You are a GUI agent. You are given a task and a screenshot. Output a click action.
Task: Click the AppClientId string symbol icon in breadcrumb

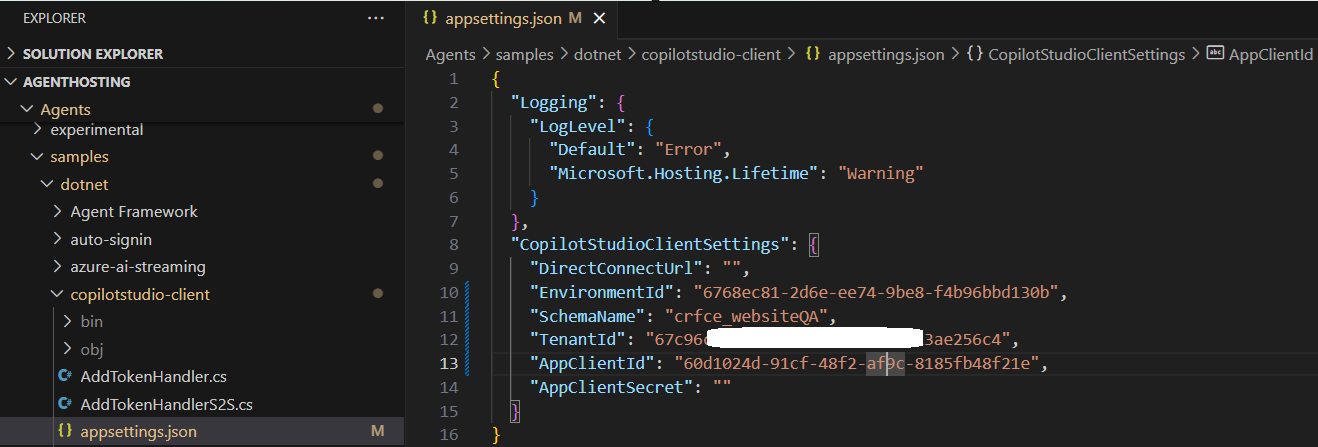pyautogui.click(x=1215, y=54)
